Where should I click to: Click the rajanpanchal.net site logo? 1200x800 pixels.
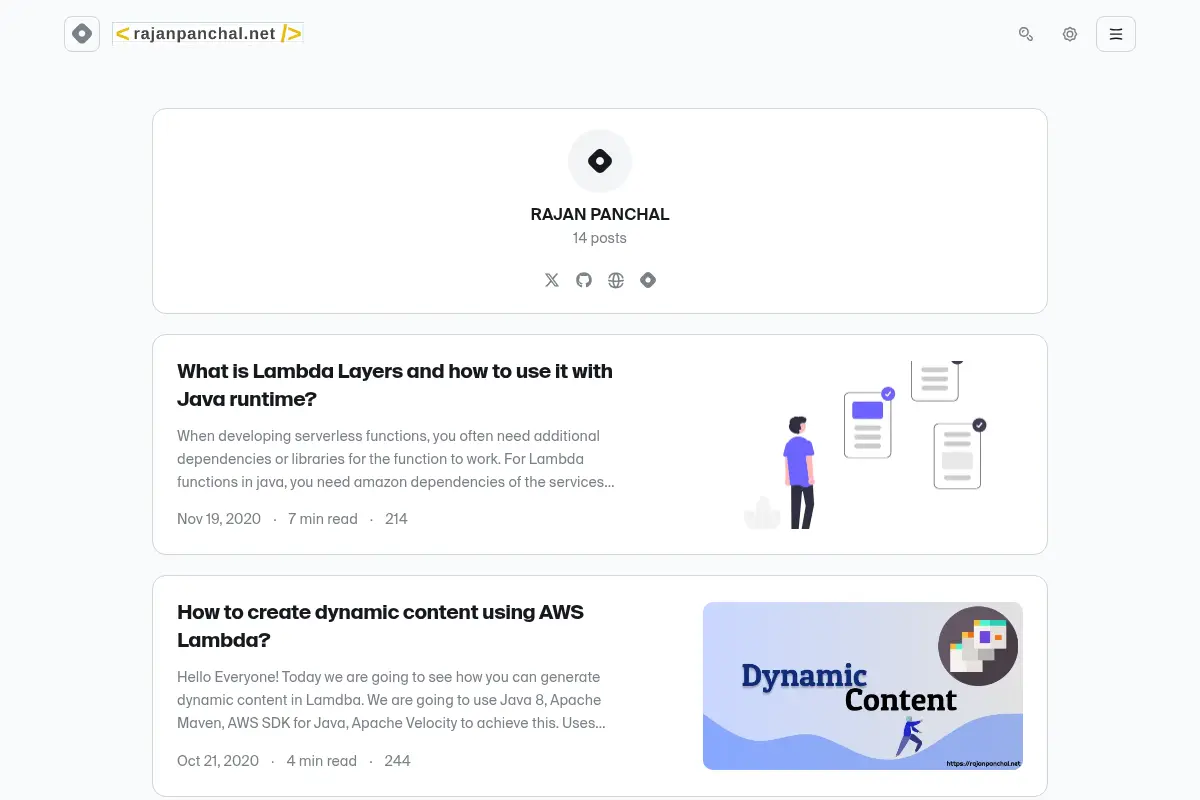click(x=208, y=34)
